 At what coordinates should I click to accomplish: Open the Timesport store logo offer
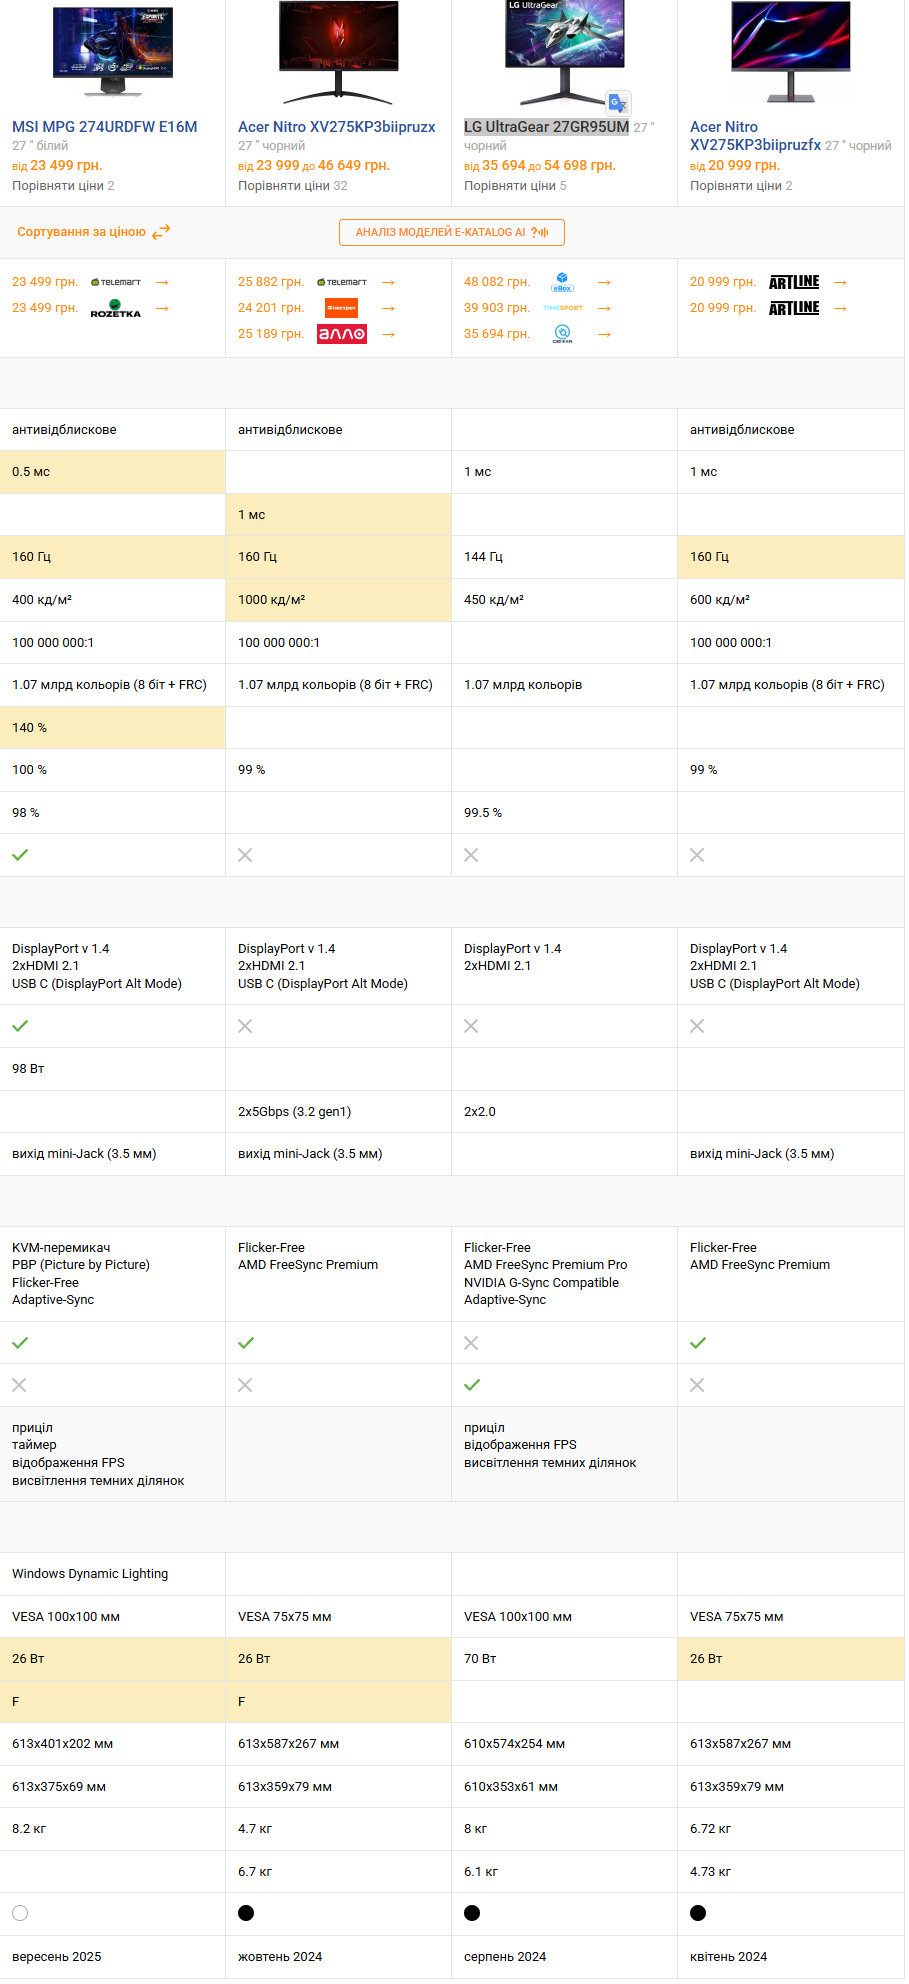click(562, 308)
